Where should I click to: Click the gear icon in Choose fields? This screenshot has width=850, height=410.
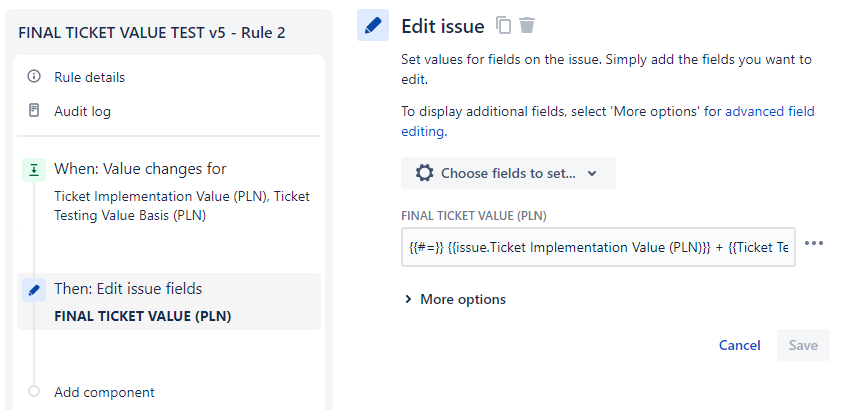tap(424, 173)
